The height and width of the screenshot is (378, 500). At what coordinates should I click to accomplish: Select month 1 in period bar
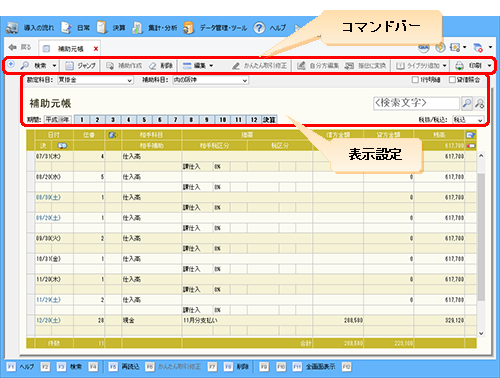tap(82, 119)
